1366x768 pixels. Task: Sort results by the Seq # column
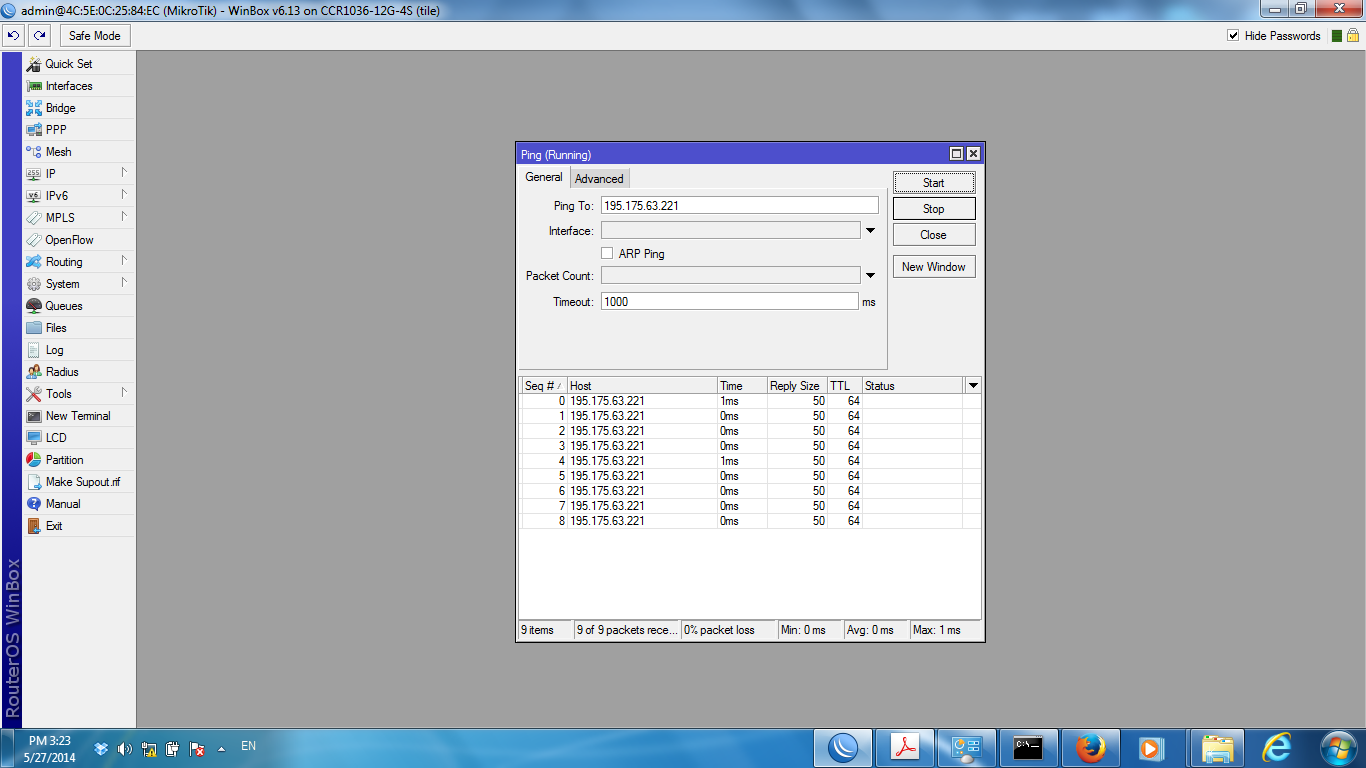point(544,386)
